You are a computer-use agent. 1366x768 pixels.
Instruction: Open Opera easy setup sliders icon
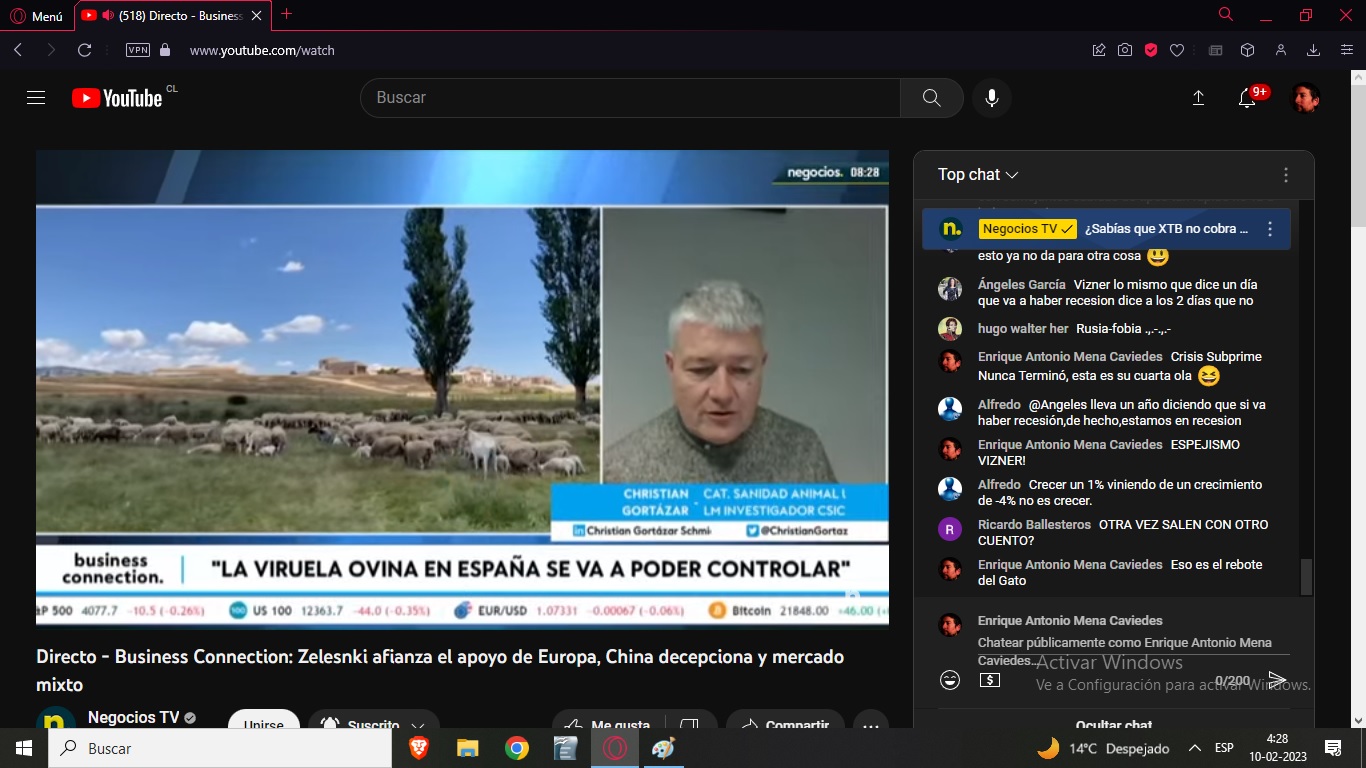click(x=1347, y=50)
